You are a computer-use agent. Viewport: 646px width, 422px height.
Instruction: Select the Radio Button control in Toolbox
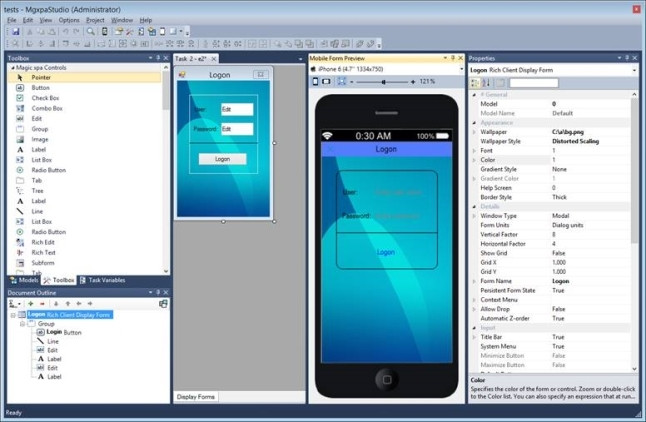pyautogui.click(x=47, y=169)
